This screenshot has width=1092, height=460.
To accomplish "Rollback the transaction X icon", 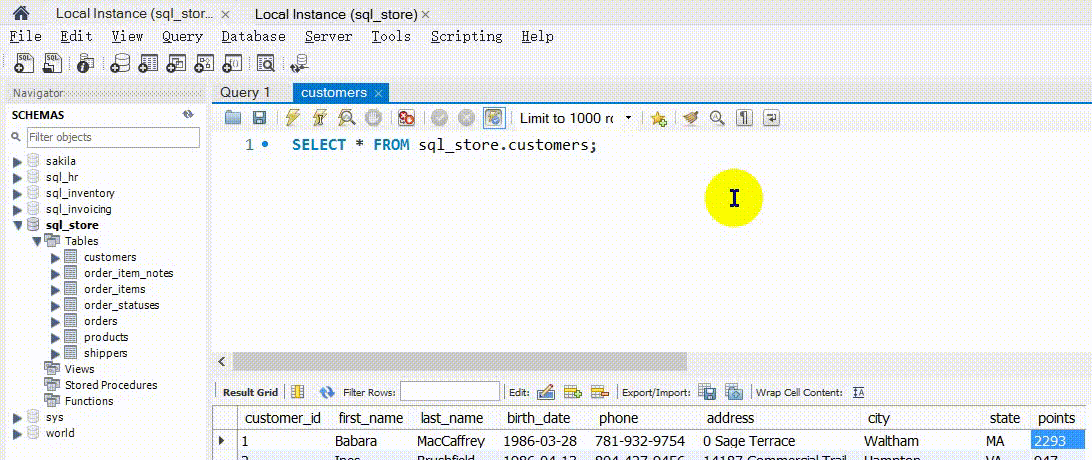I will (x=466, y=118).
